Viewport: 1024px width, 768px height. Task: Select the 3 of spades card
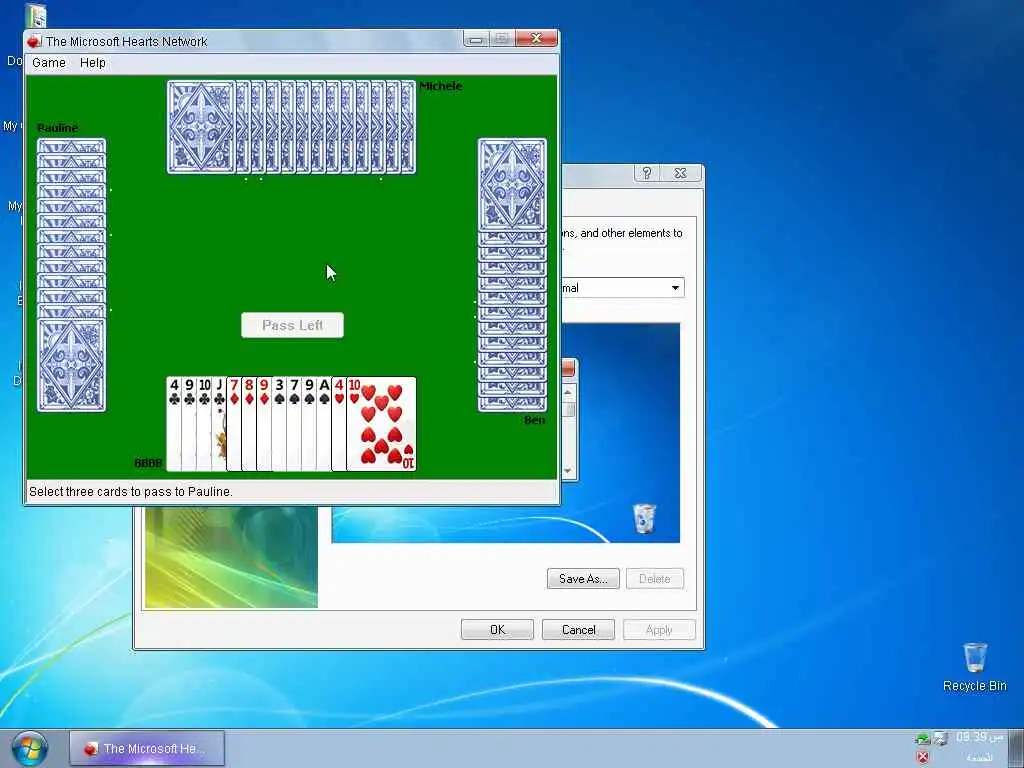279,424
